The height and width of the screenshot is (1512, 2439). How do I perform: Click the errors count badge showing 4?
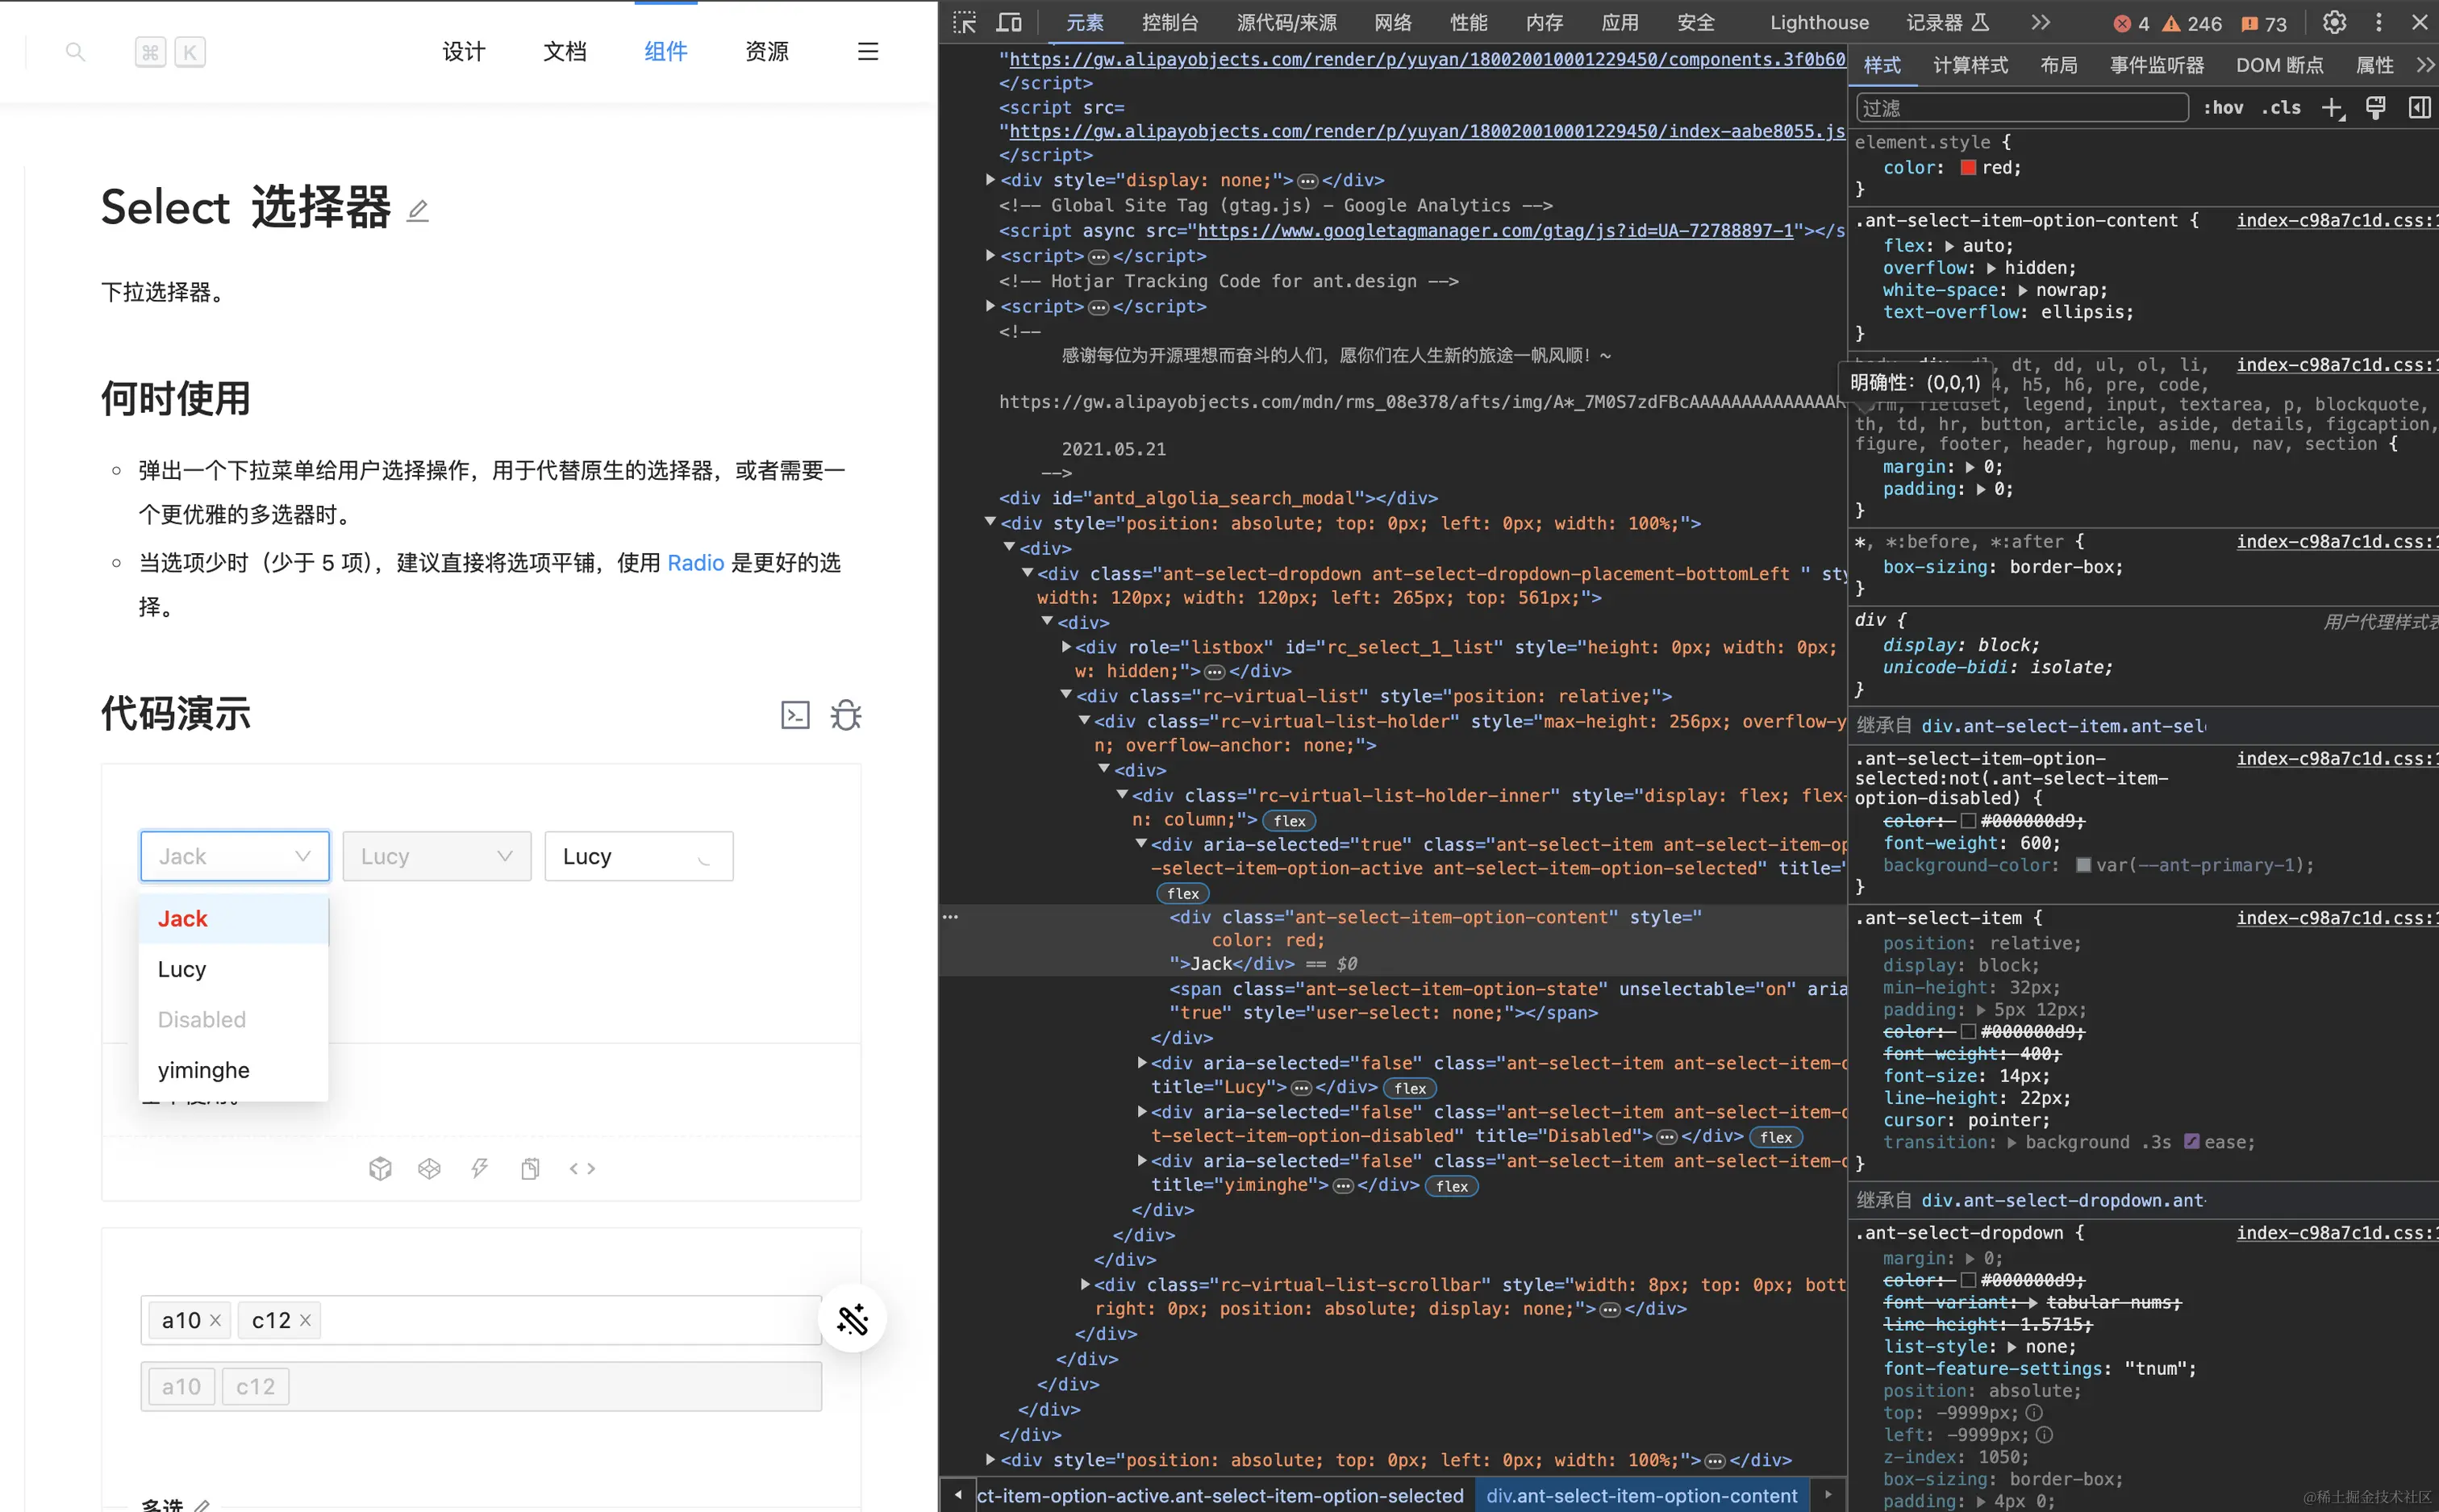pyautogui.click(x=2131, y=23)
